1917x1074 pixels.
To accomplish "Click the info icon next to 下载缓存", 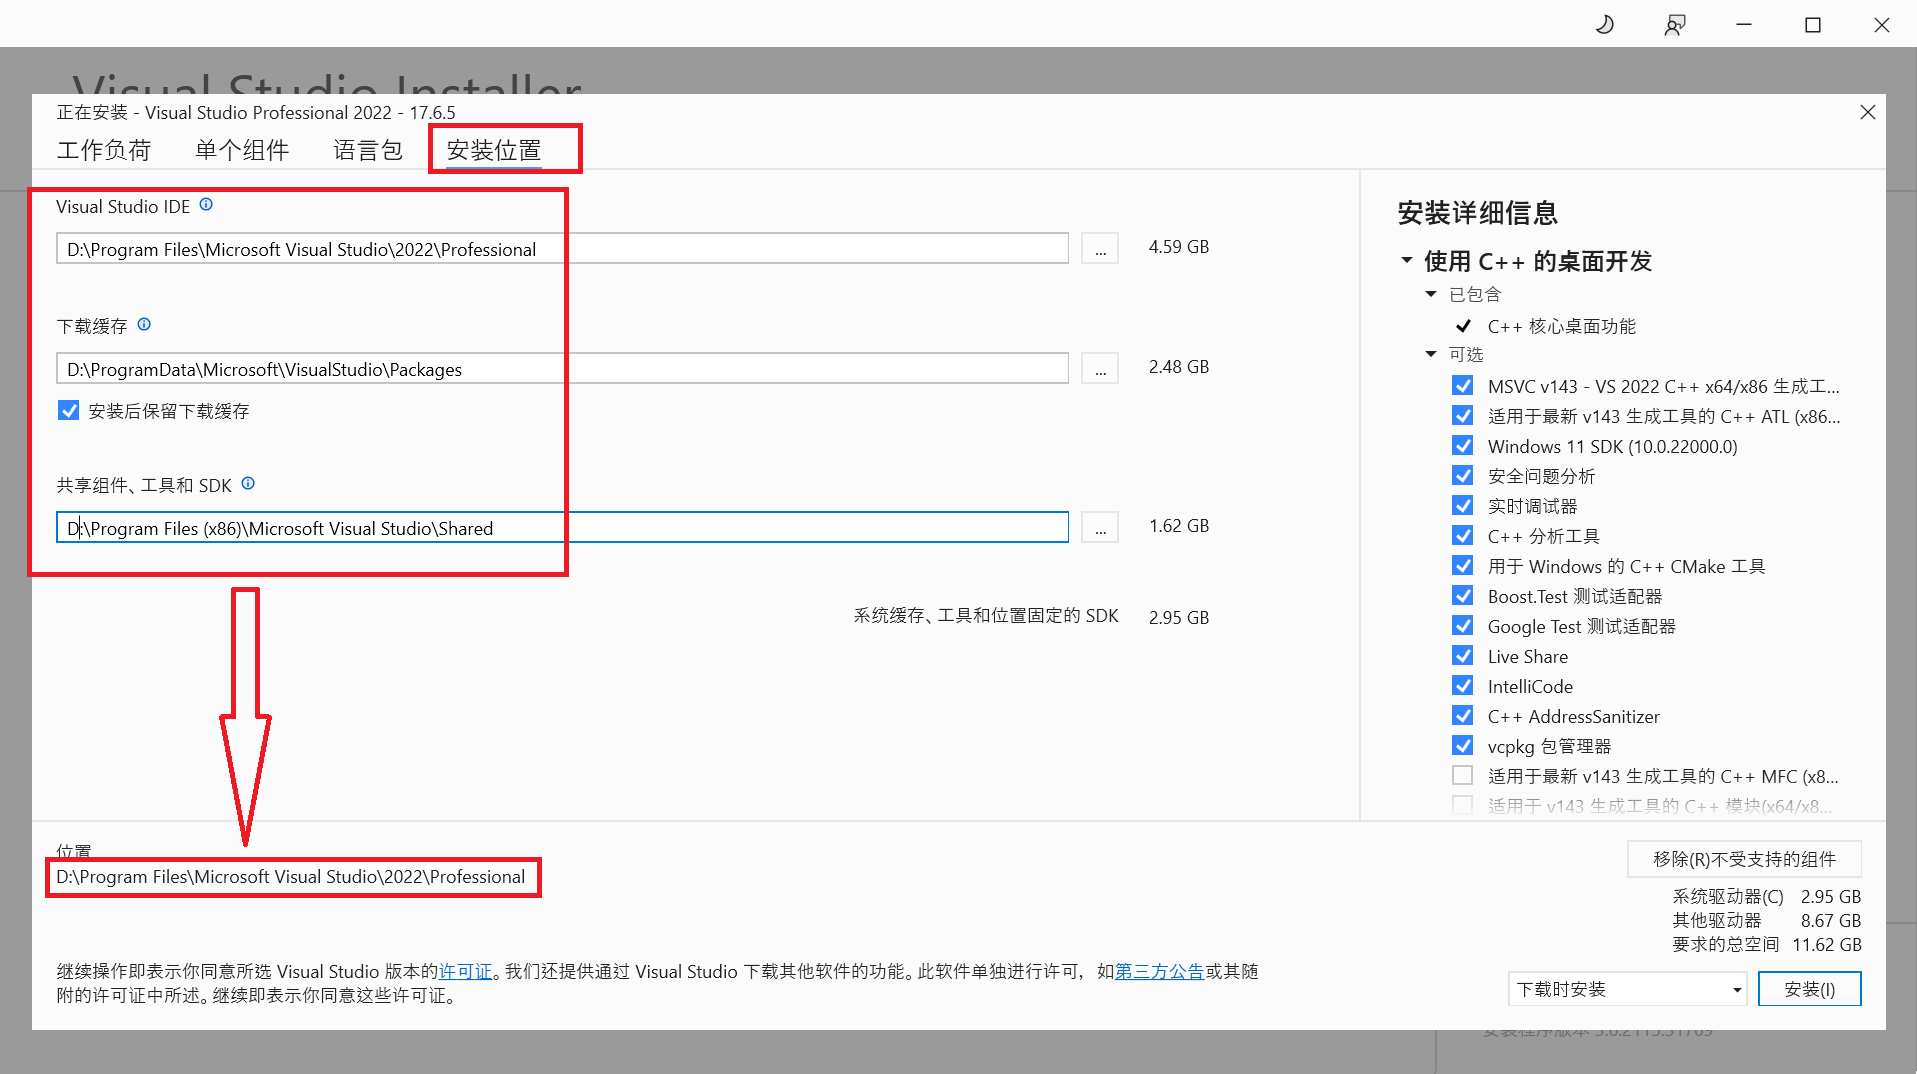I will [144, 324].
